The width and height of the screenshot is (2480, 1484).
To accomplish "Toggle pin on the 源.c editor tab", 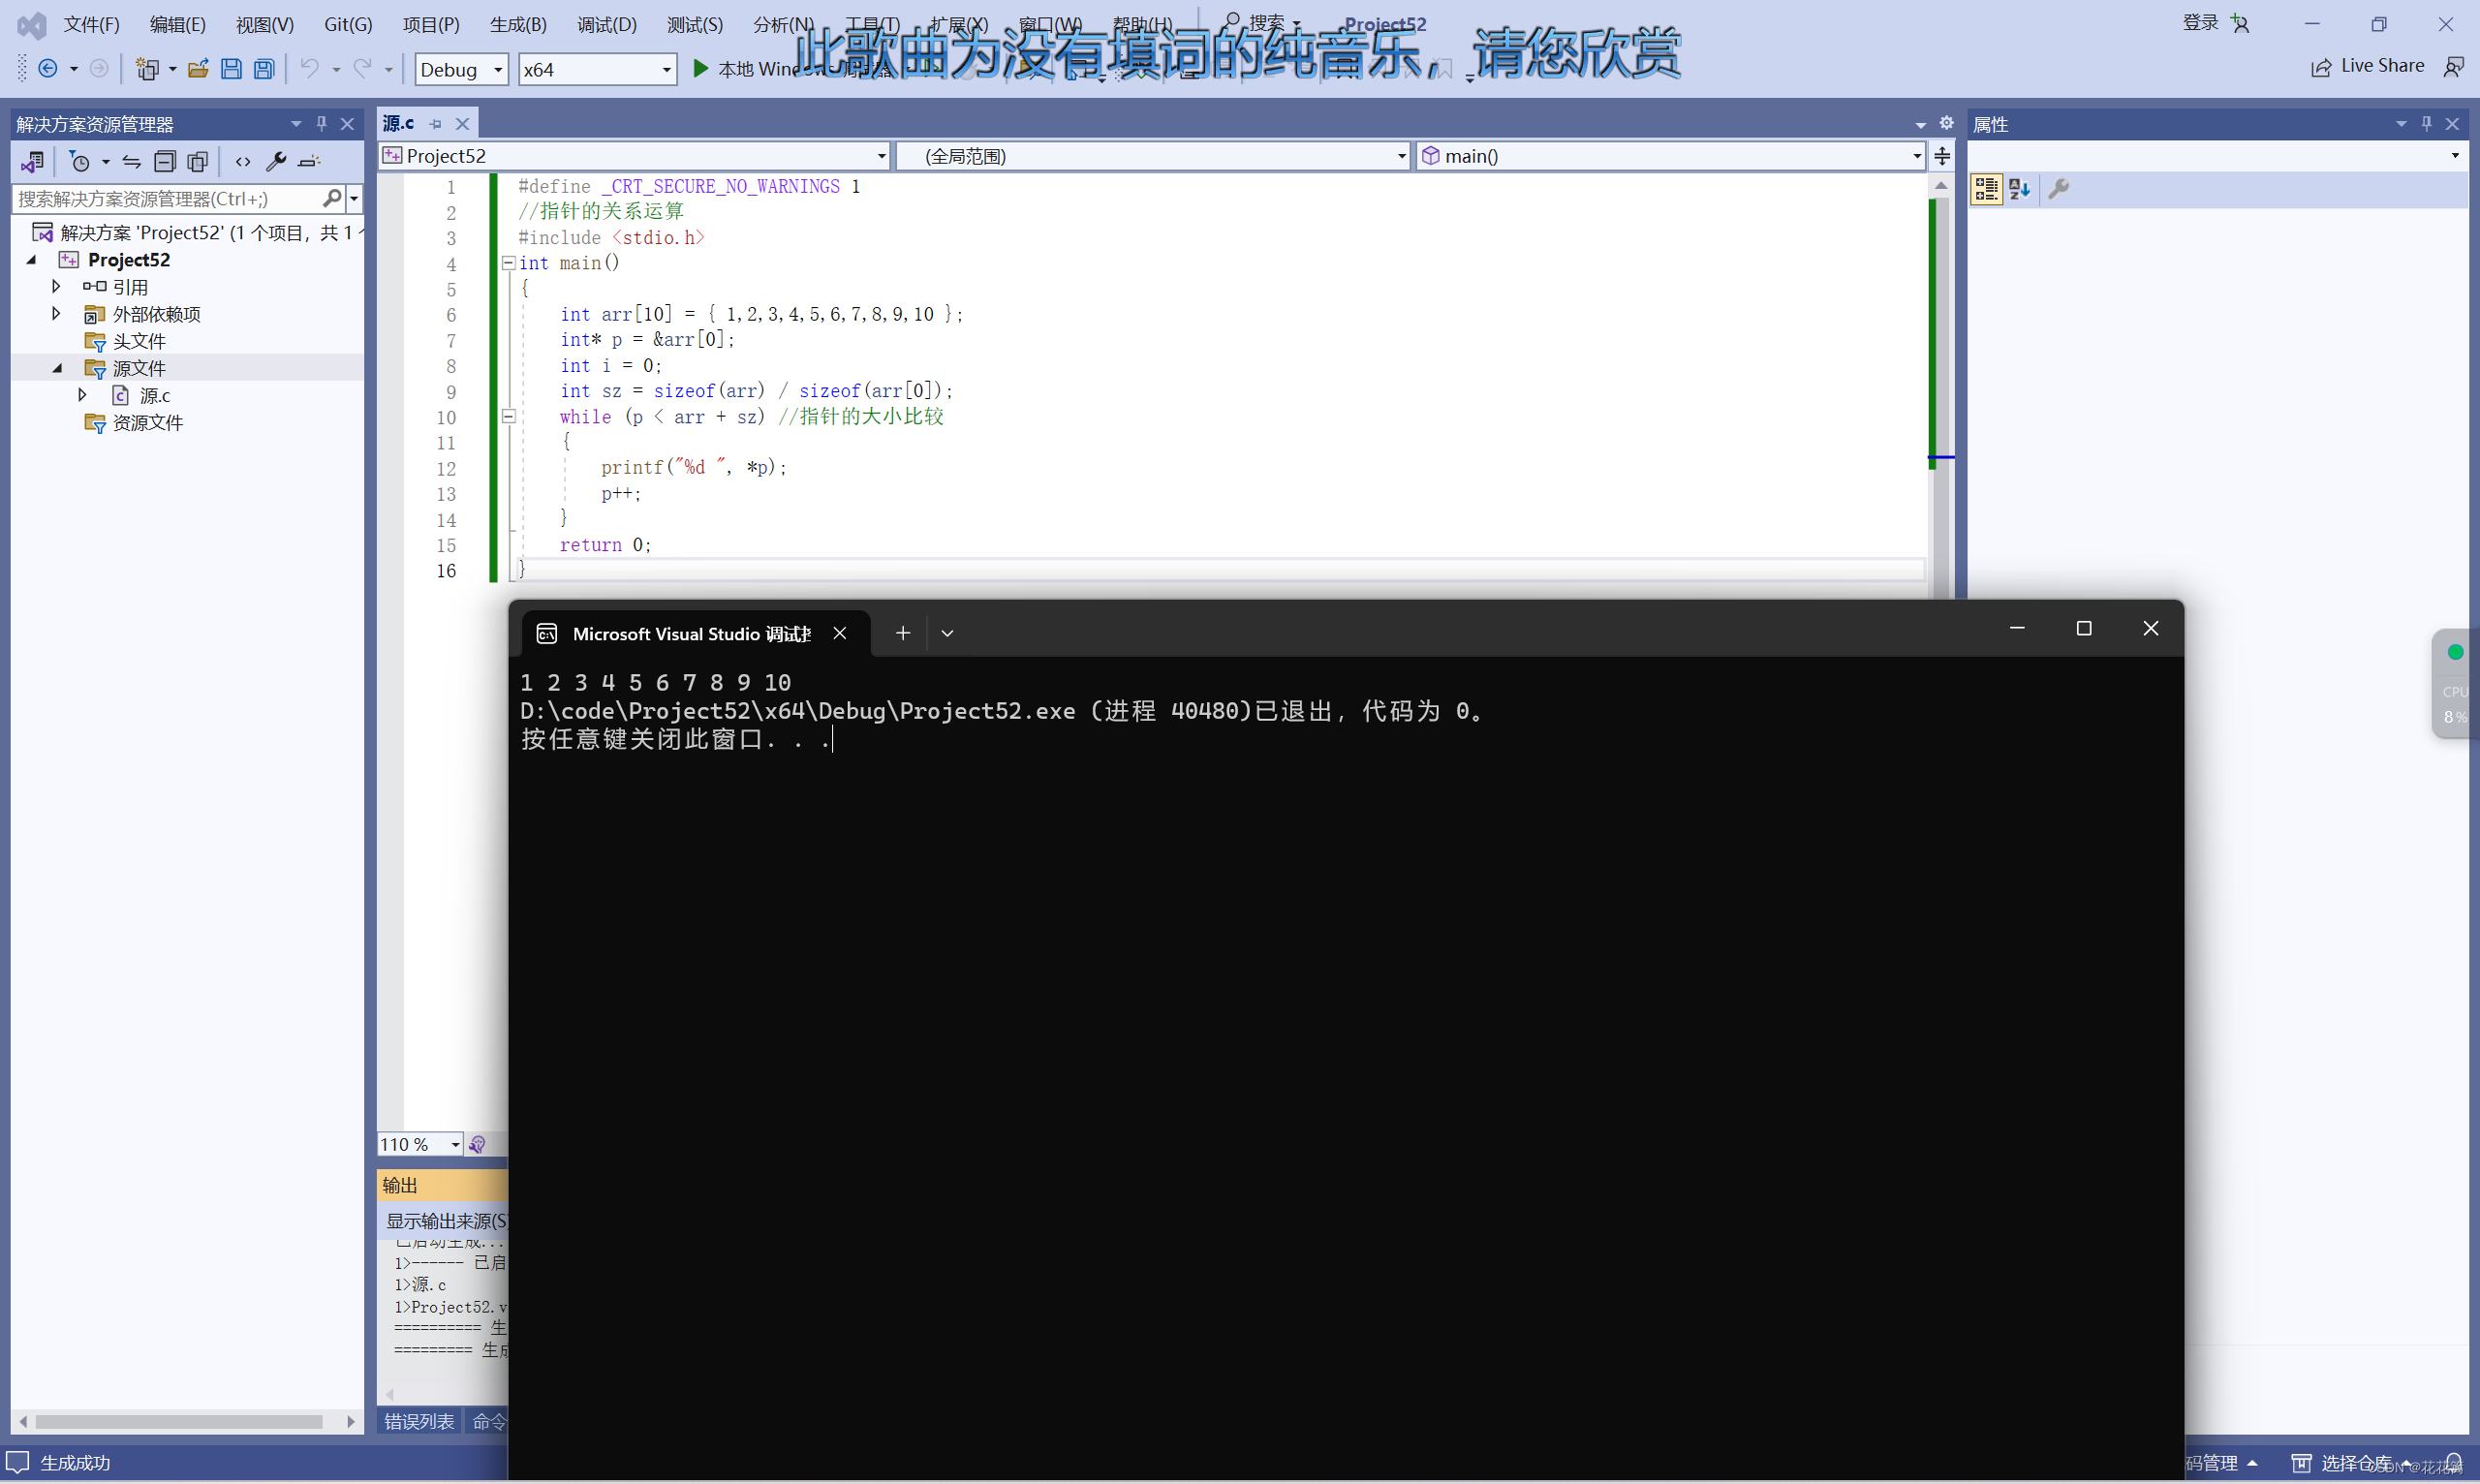I will coord(436,124).
